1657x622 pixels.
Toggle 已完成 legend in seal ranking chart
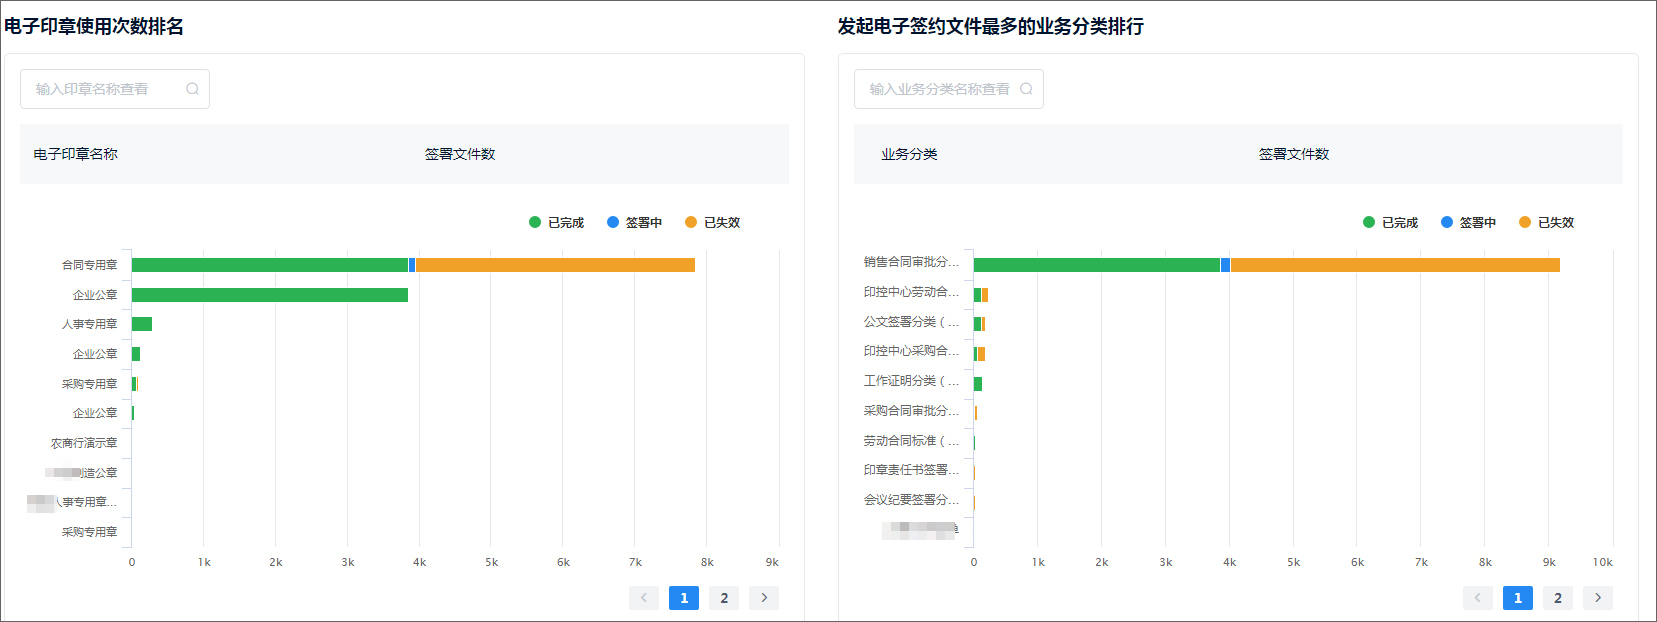[x=557, y=222]
